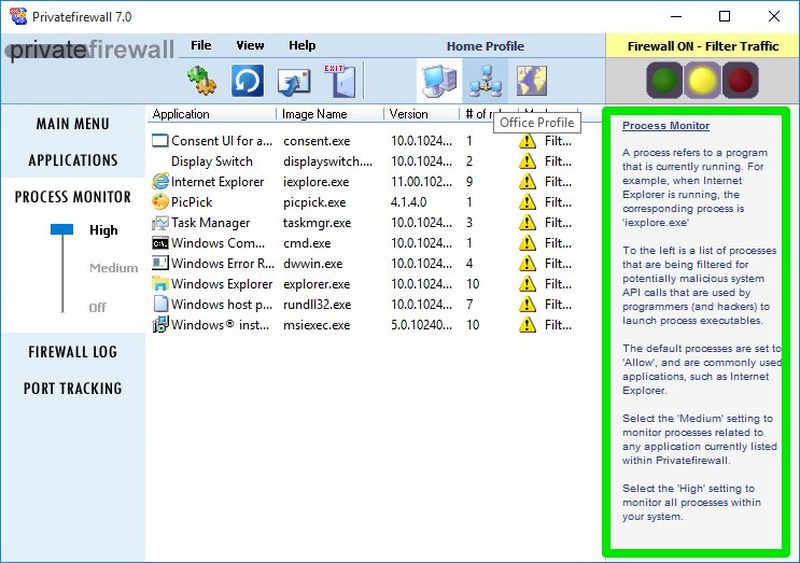Click the yellow Filter Traffic light
Screen dimensions: 800x563
point(702,80)
